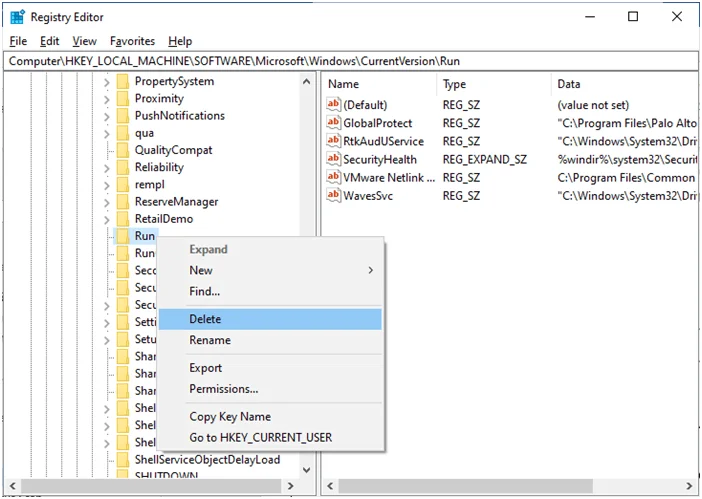Expand the Reliability key
702x499 pixels.
(107, 168)
